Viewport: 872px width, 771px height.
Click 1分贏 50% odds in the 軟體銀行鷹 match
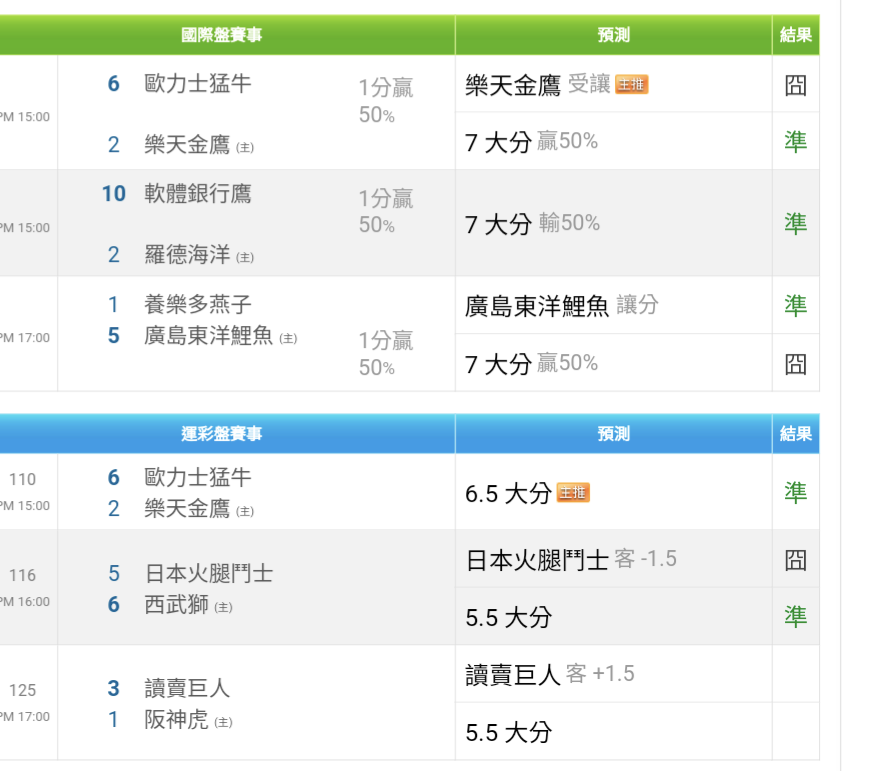[386, 211]
